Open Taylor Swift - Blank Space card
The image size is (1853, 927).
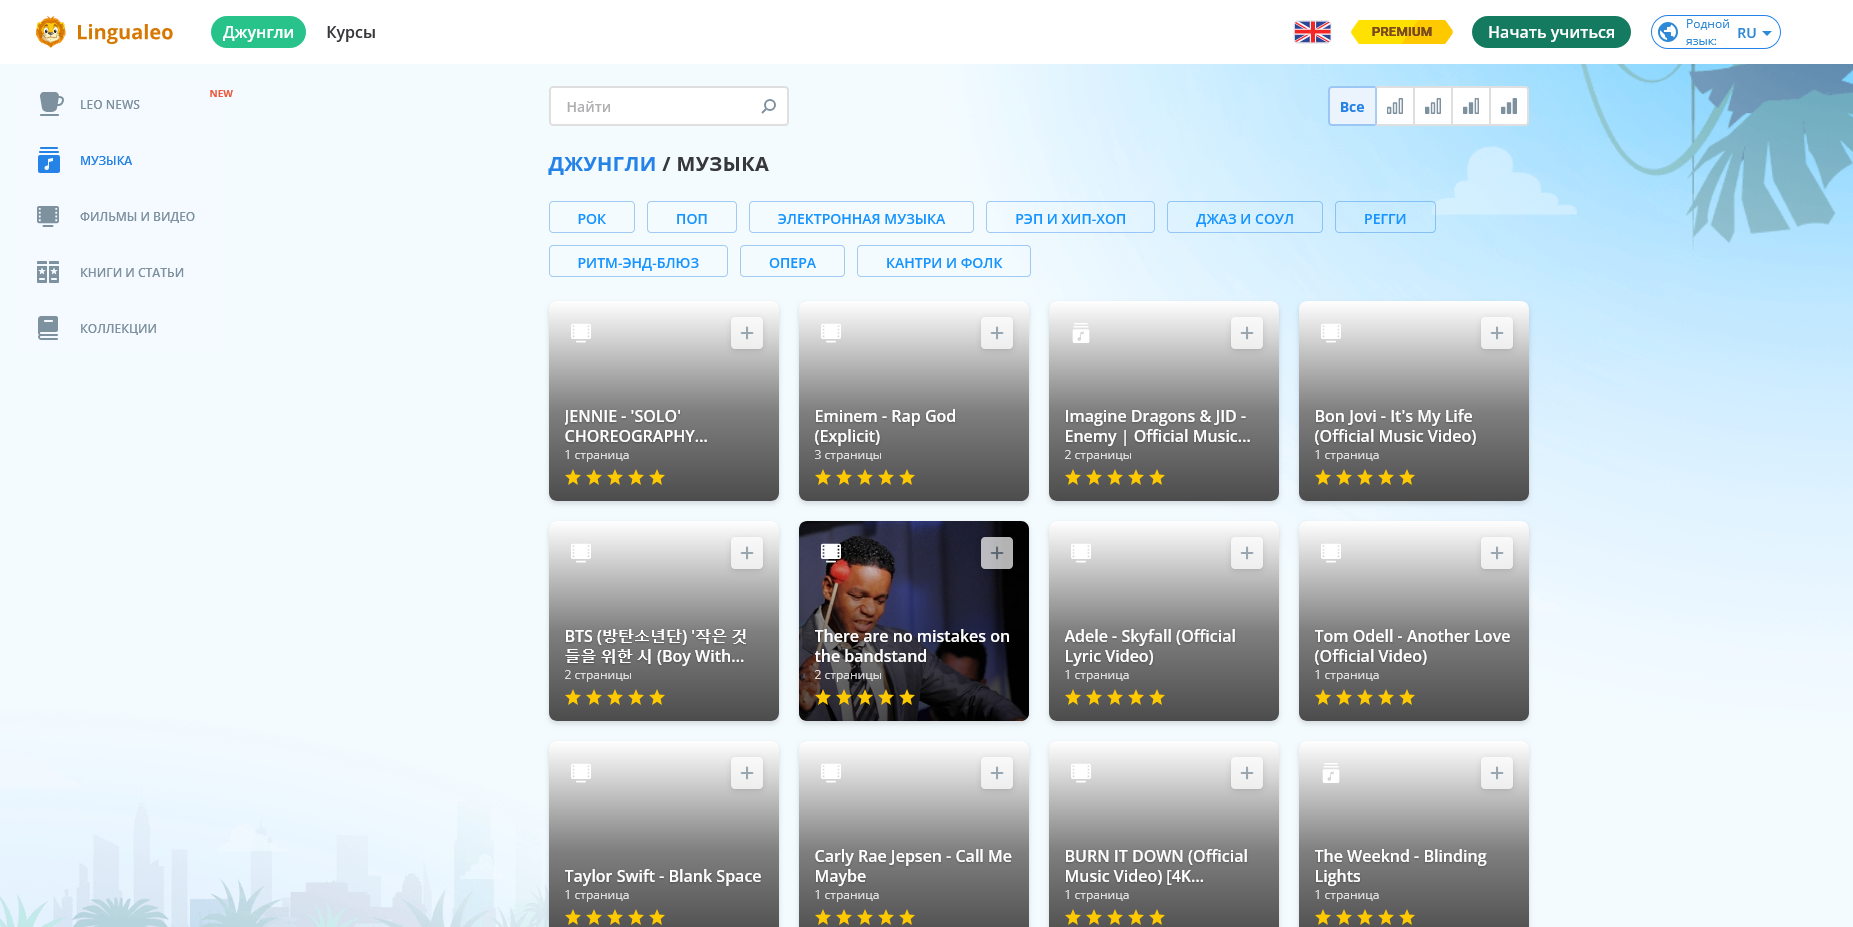(664, 834)
